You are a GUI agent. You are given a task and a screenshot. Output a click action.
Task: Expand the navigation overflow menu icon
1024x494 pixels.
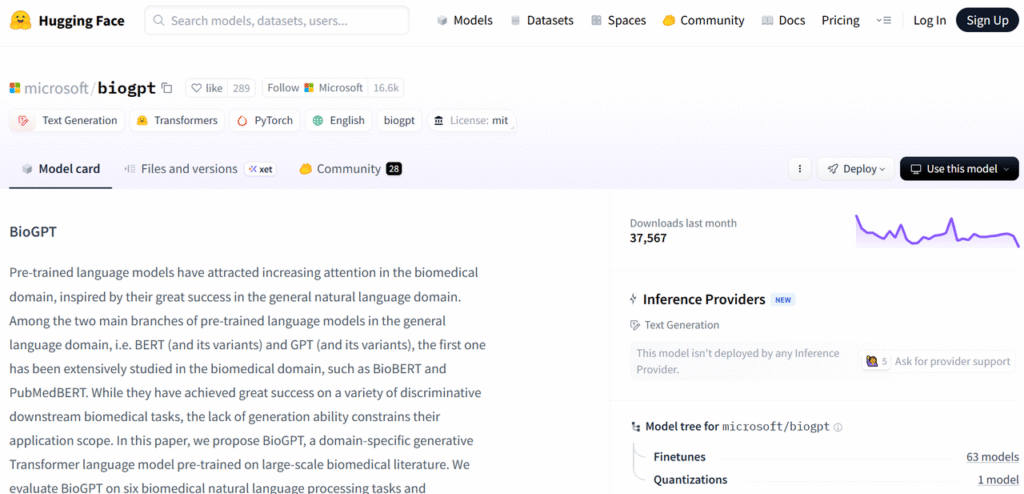[x=883, y=20]
